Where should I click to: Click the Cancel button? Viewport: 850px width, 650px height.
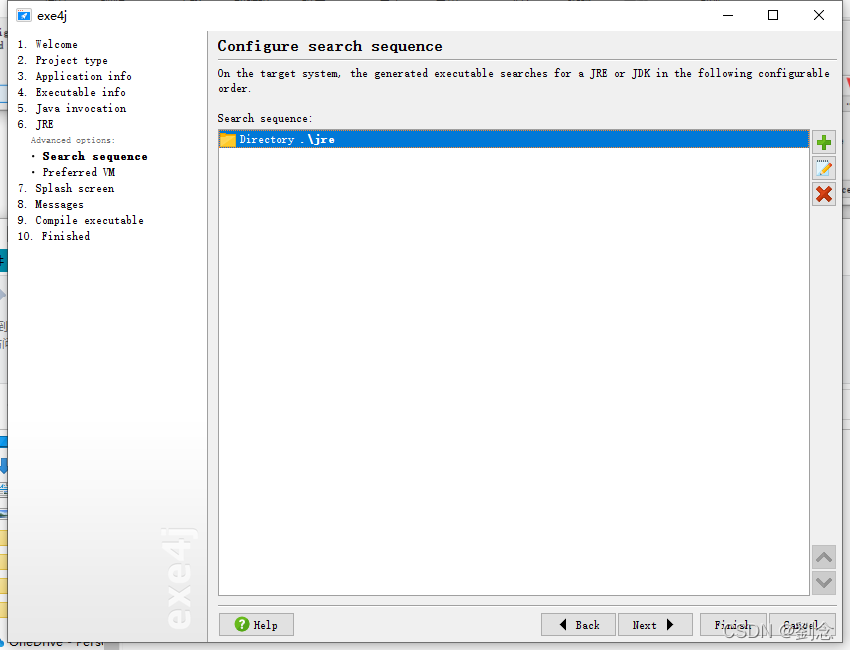[802, 625]
